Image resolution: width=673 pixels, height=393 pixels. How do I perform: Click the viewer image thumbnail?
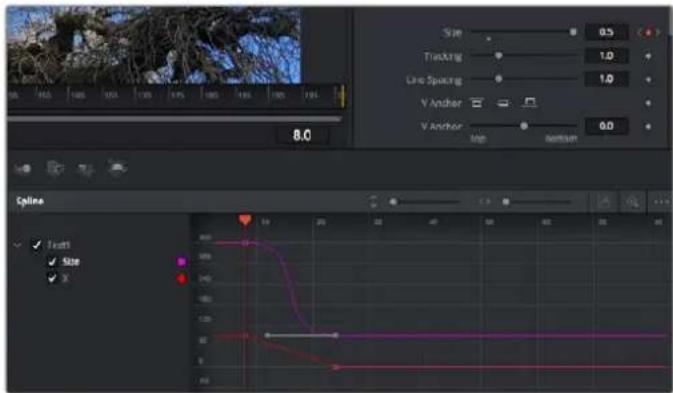[154, 45]
